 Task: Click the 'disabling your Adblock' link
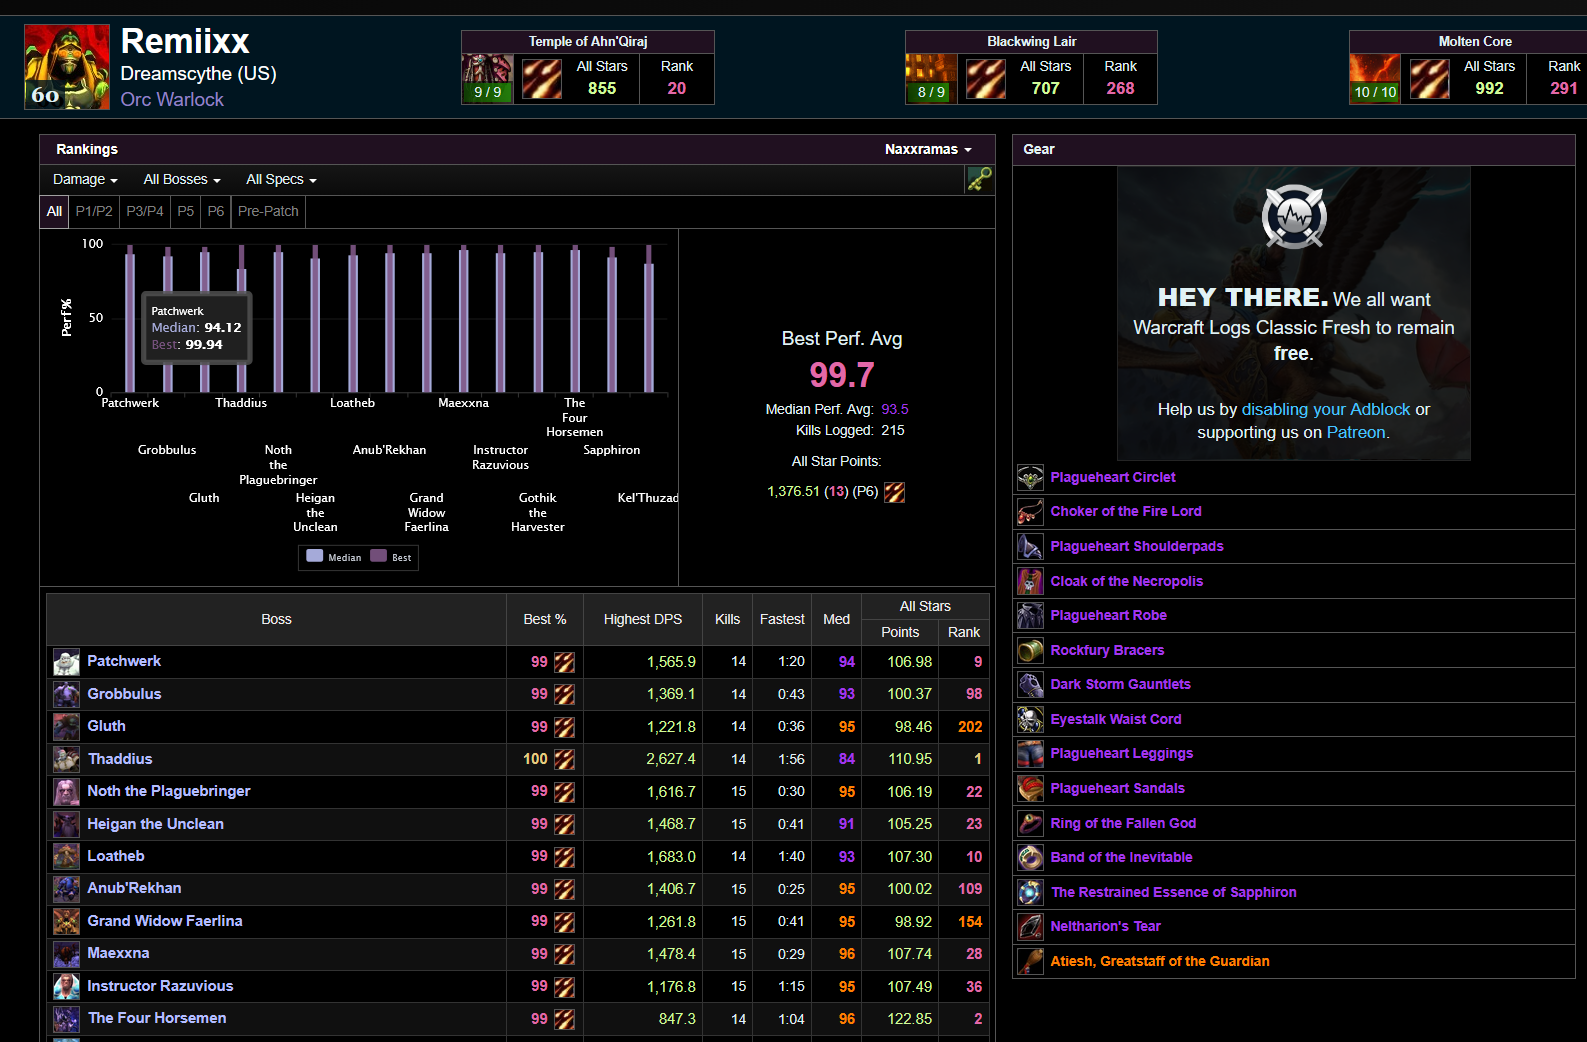pos(1326,410)
